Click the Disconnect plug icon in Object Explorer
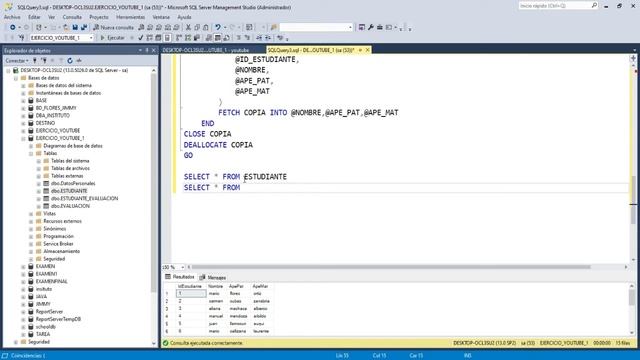This screenshot has height=360, width=640. click(x=44, y=60)
